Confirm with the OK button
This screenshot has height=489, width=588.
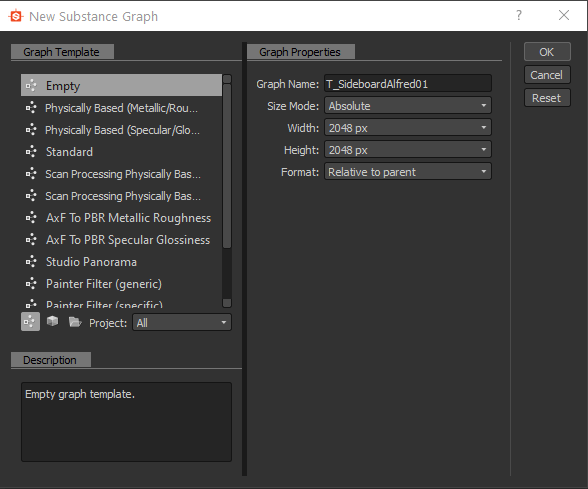pyautogui.click(x=547, y=52)
